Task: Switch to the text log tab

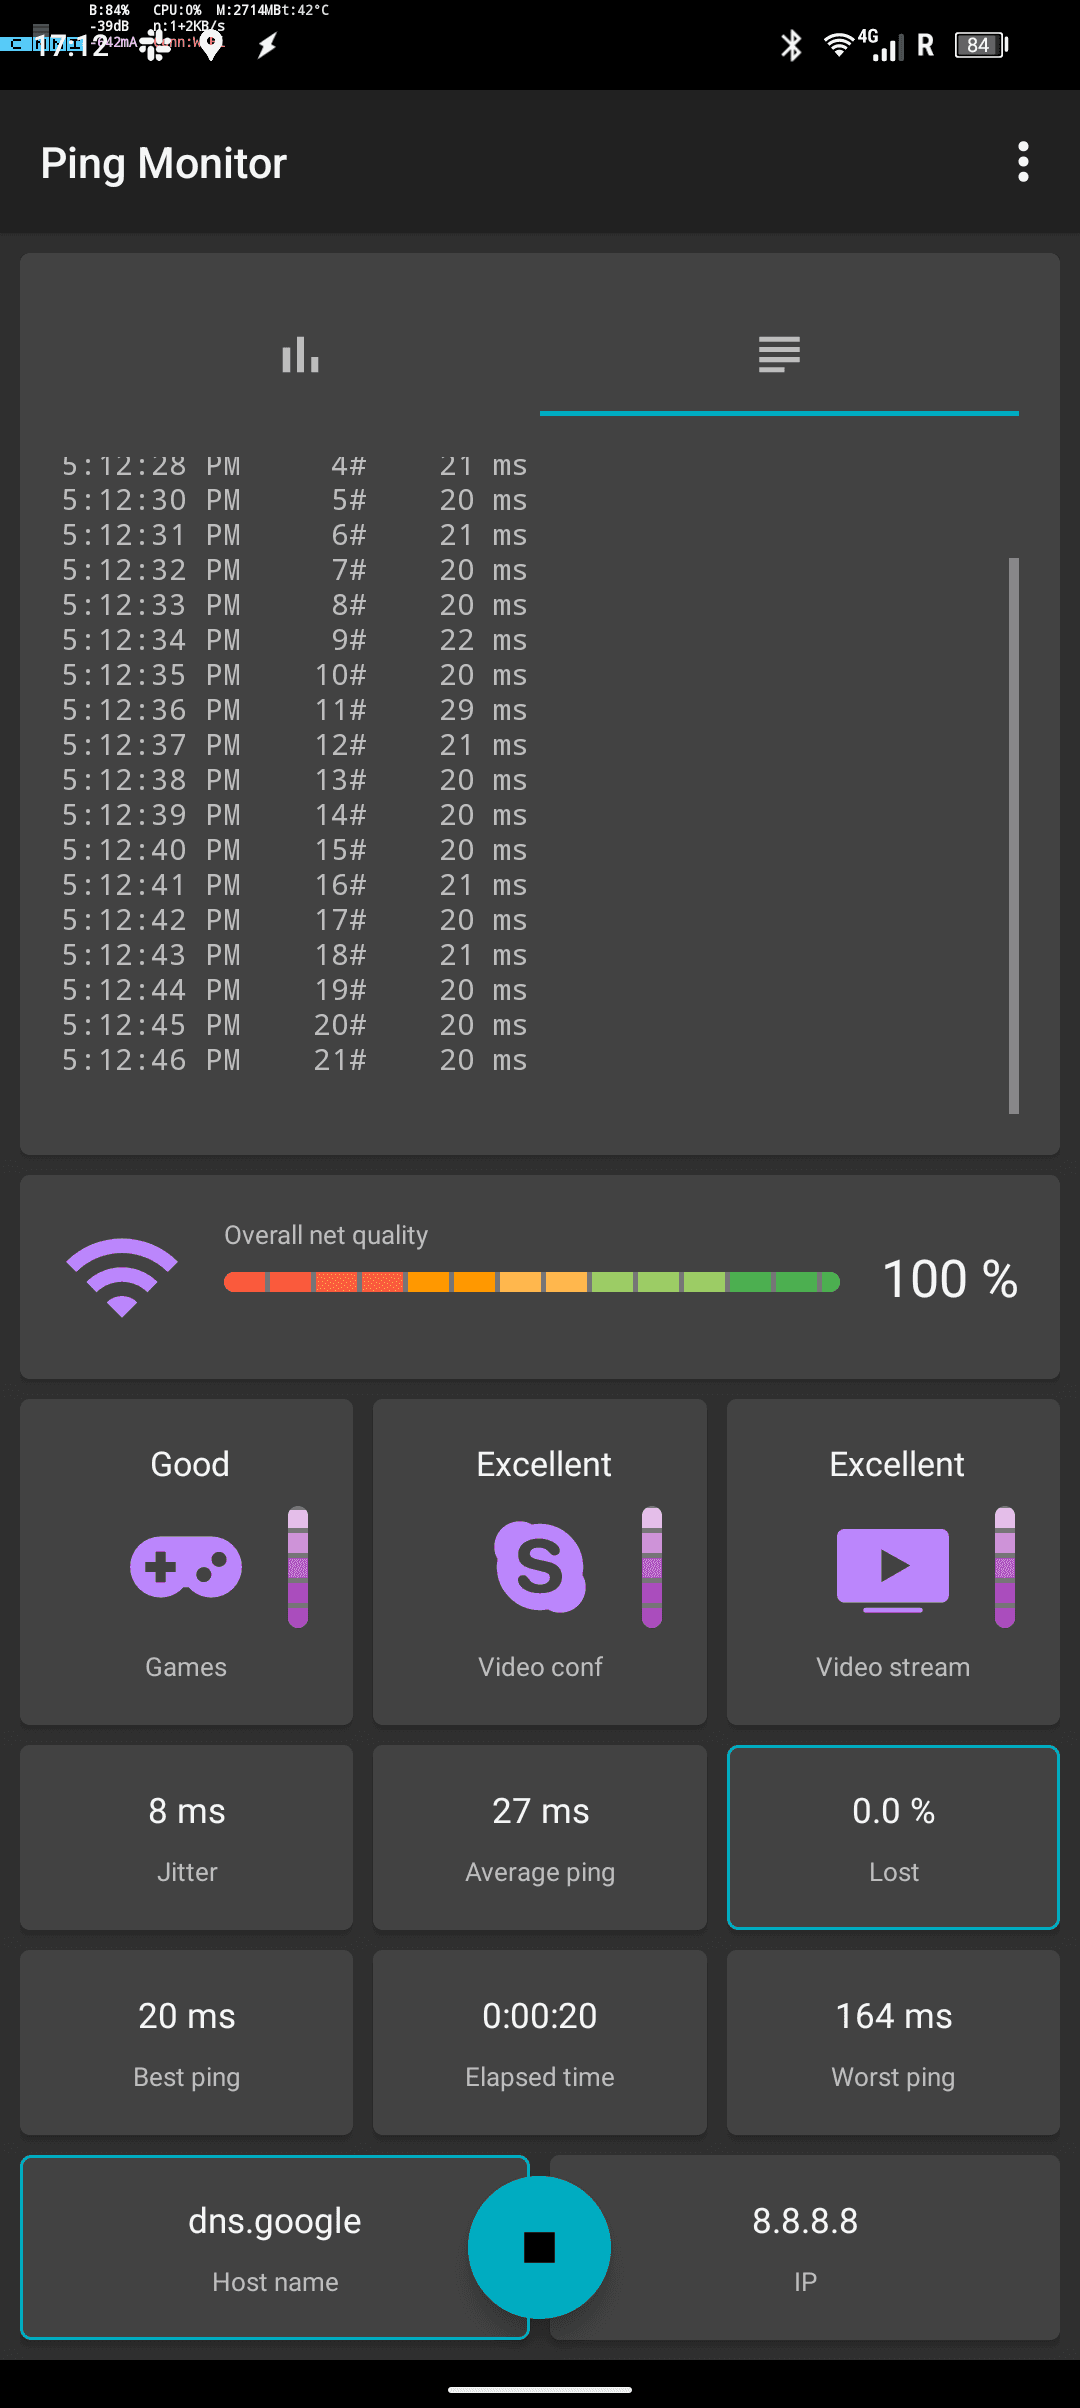Action: tap(778, 355)
